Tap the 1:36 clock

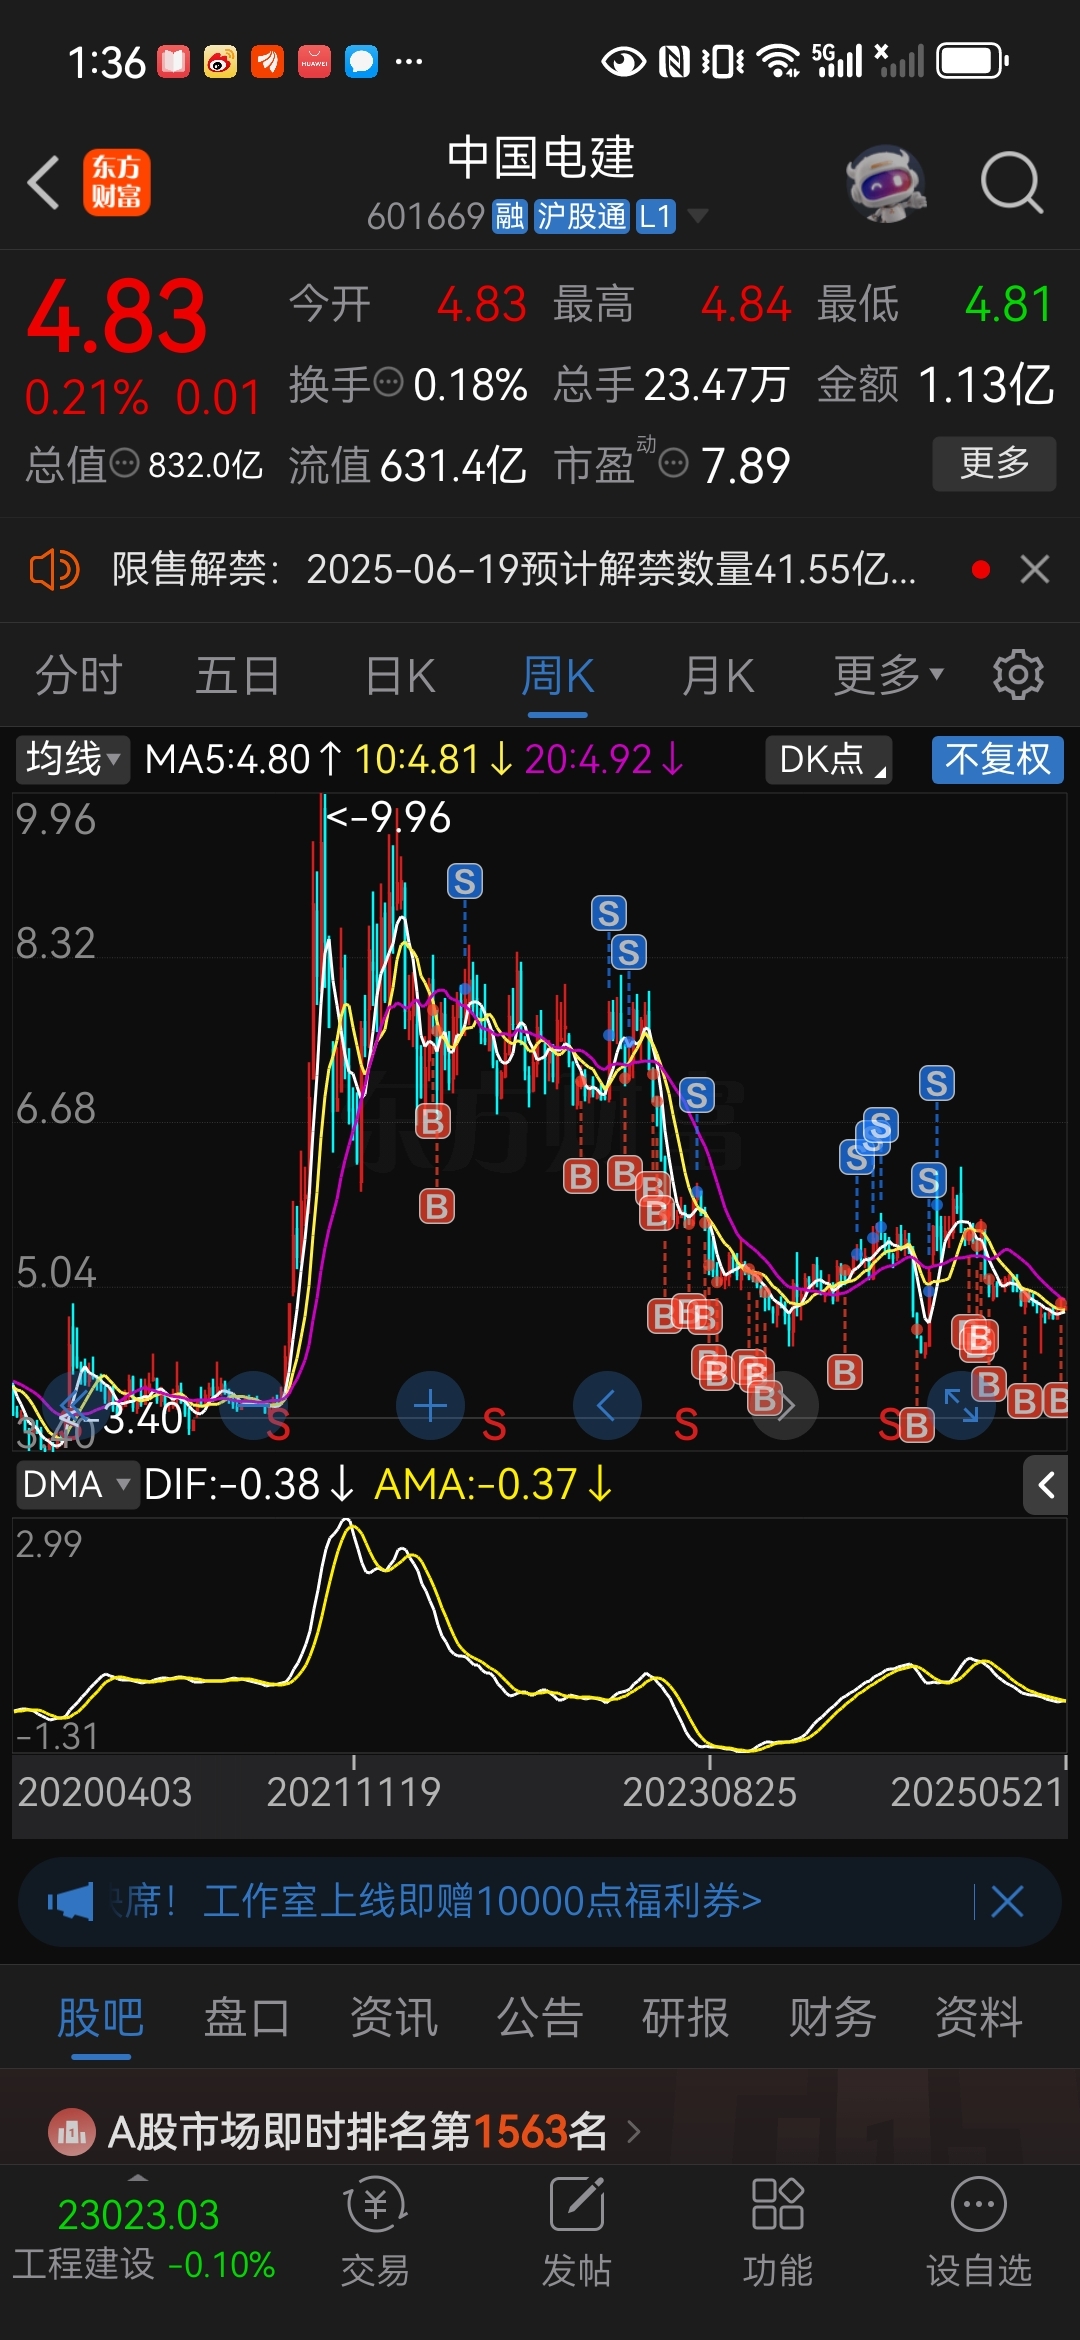click(x=107, y=62)
